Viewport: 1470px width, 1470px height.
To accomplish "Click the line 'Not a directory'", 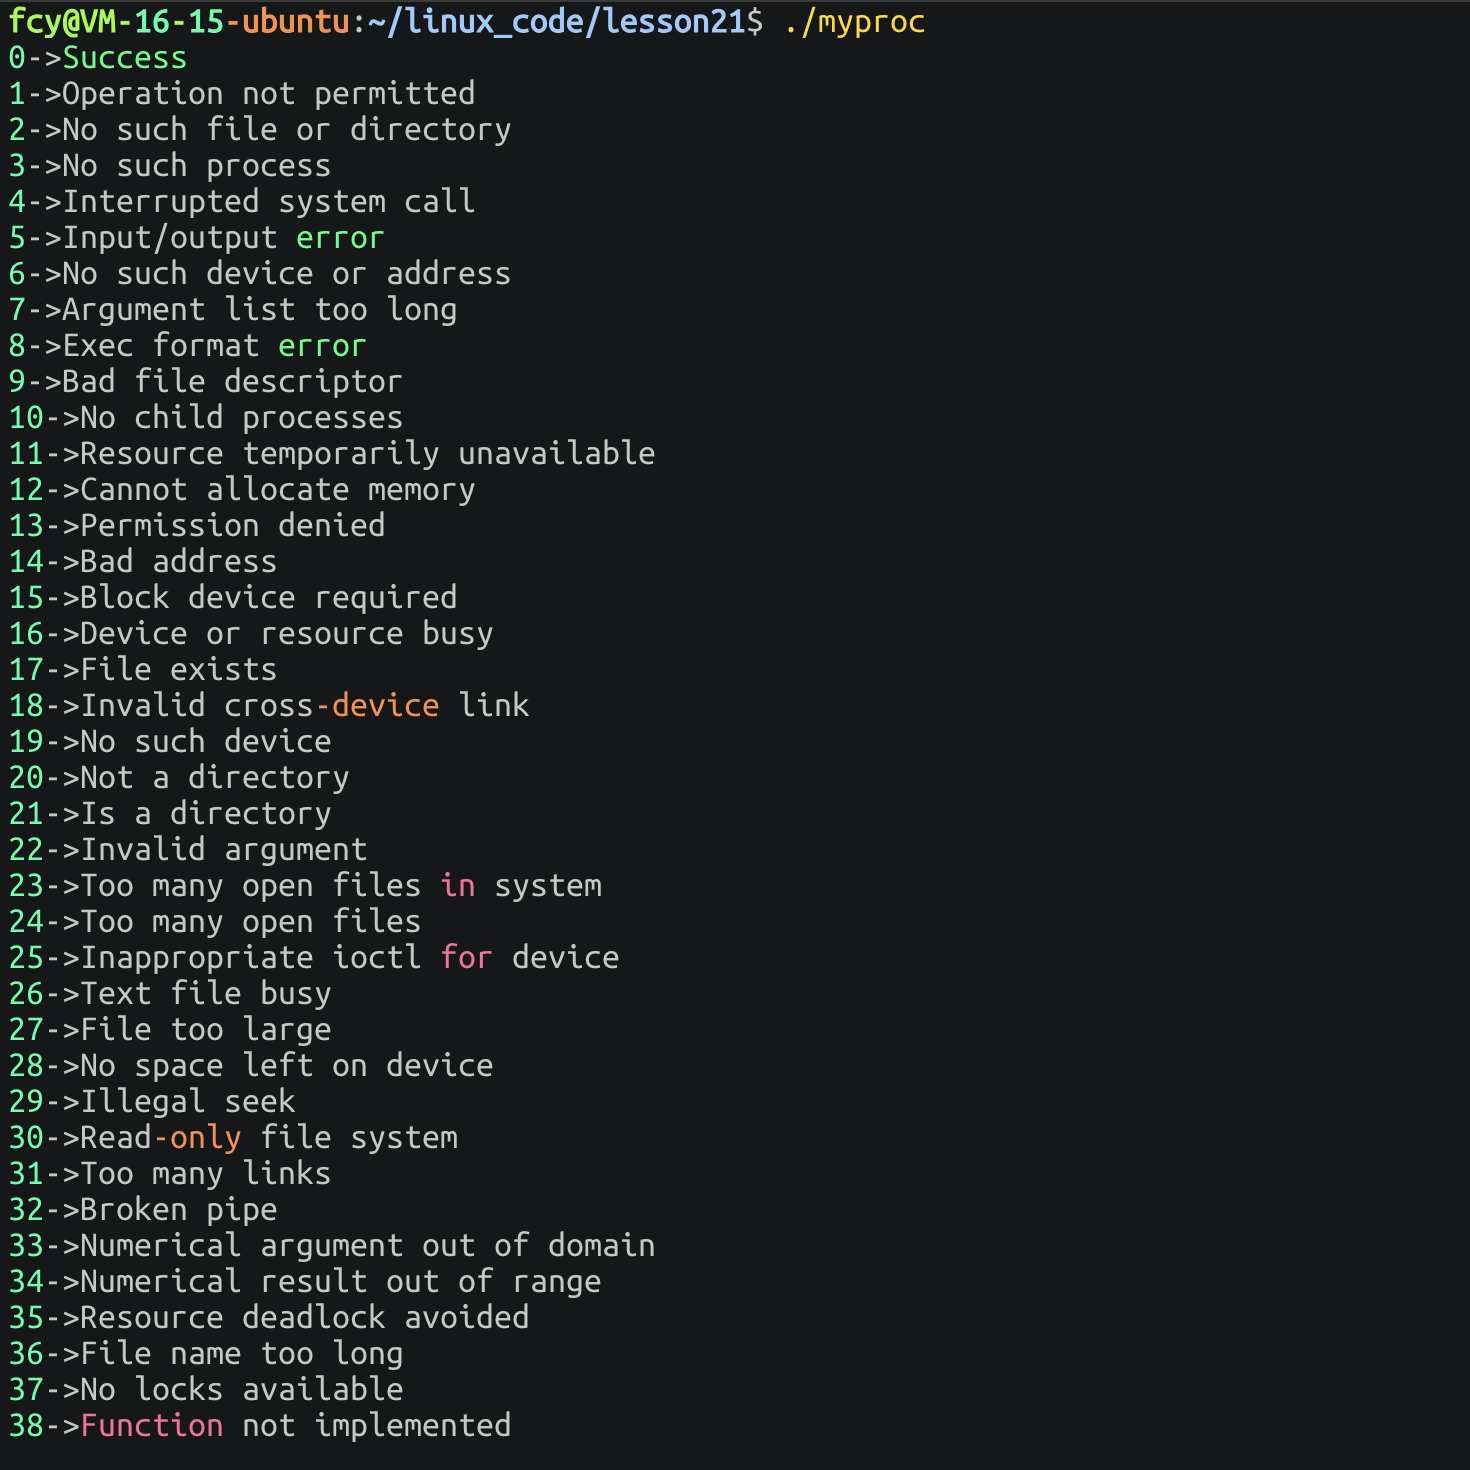I will (x=215, y=778).
